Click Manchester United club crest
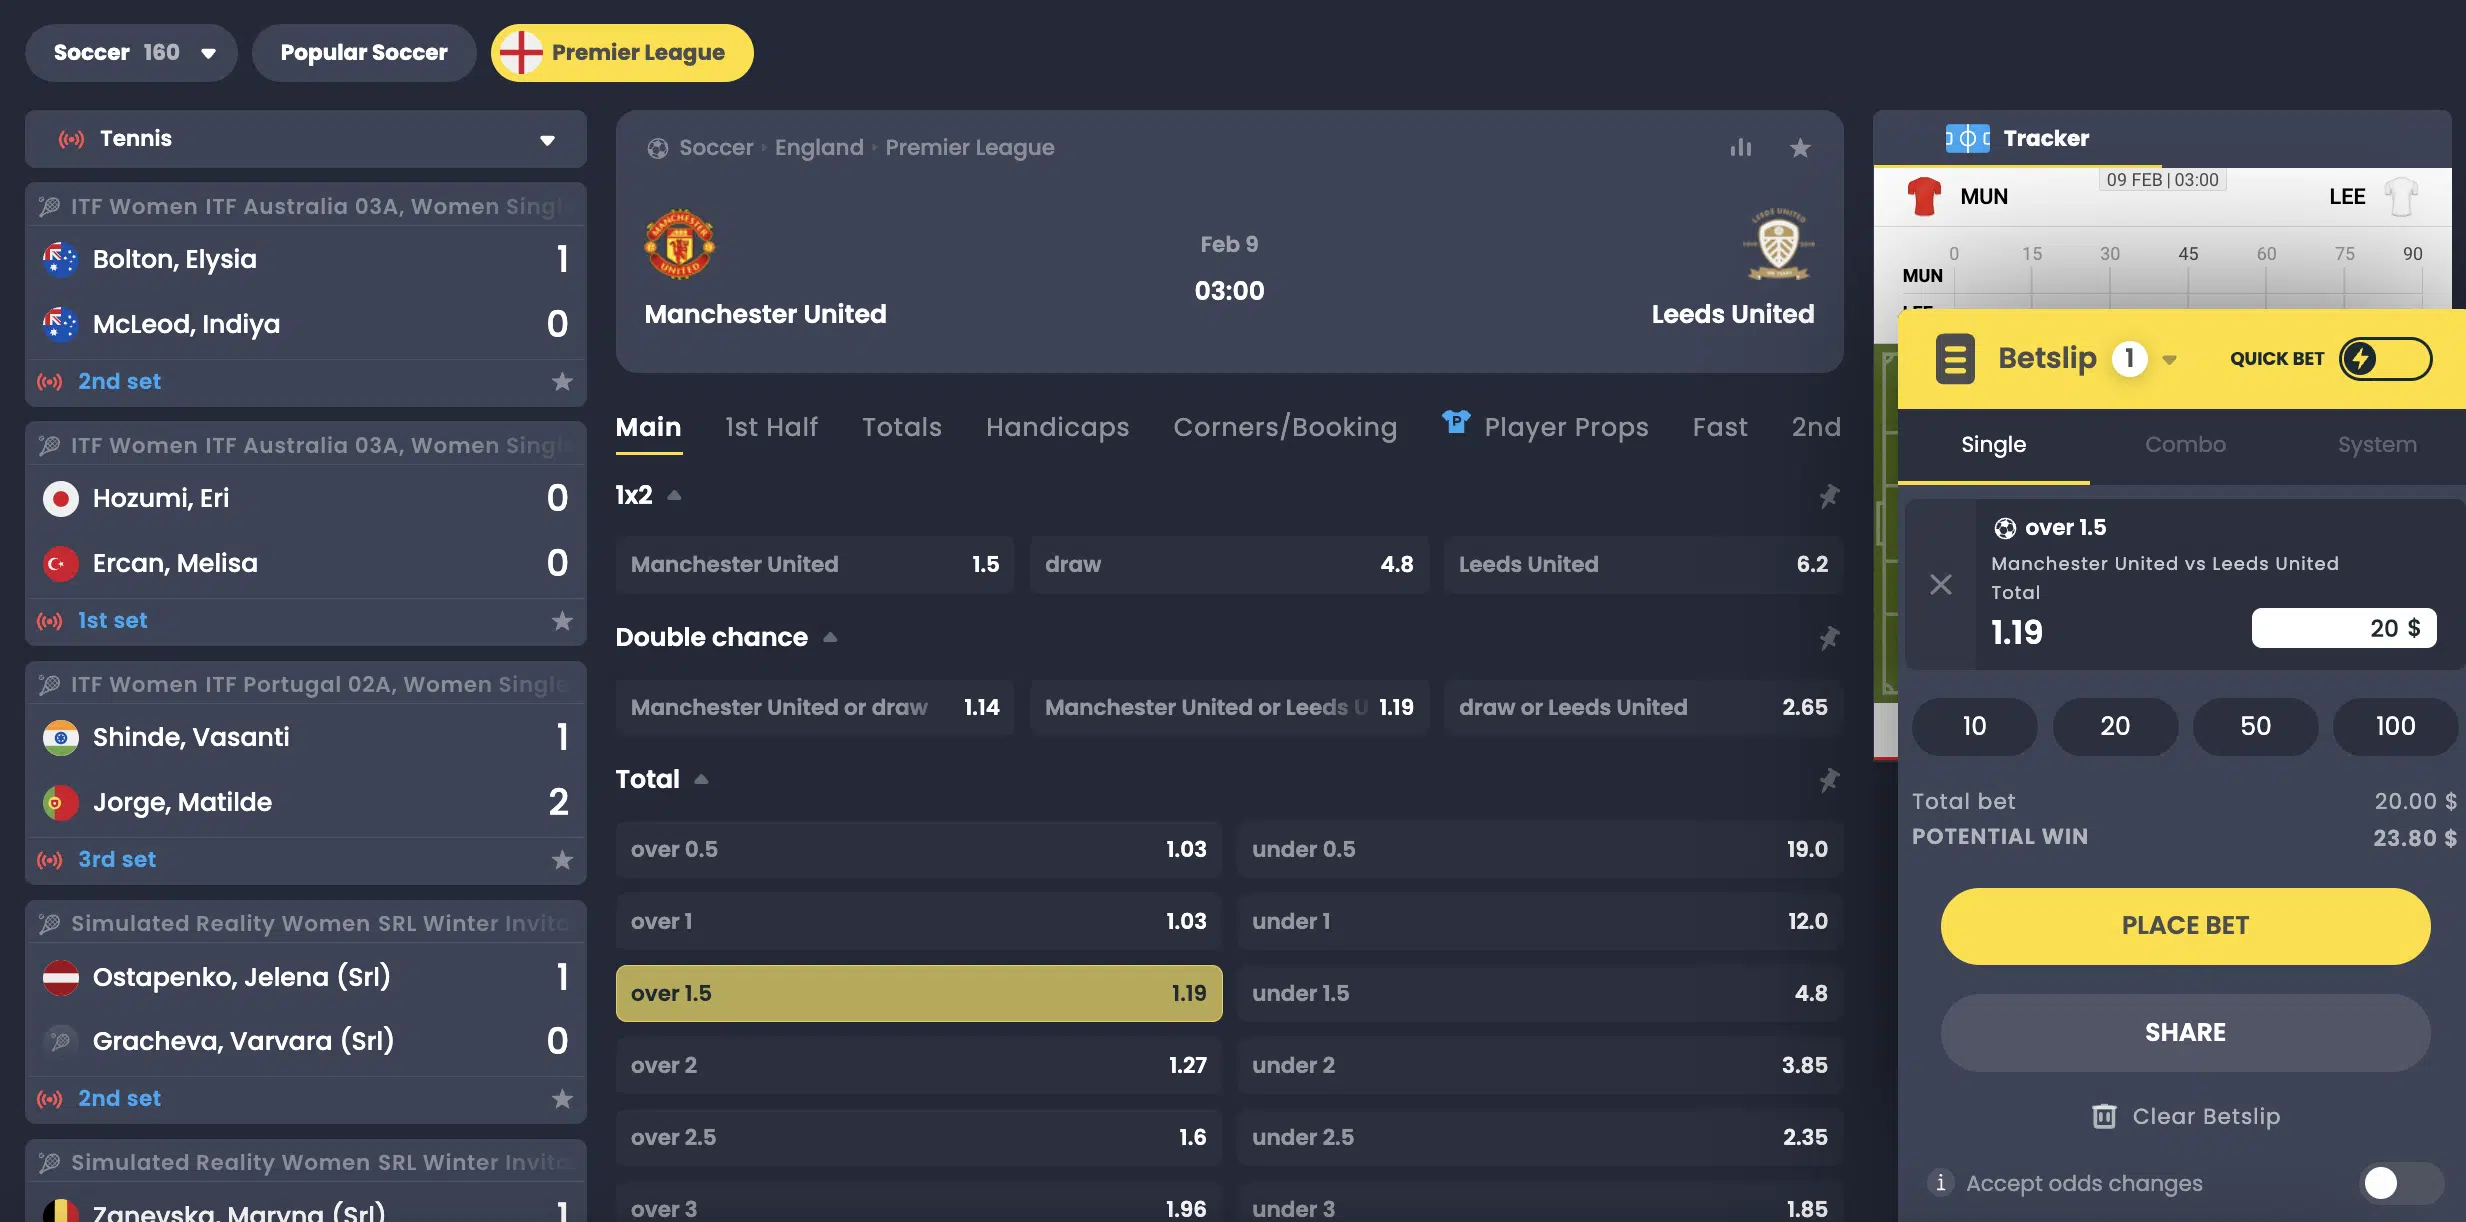Image resolution: width=2466 pixels, height=1222 pixels. coord(679,244)
